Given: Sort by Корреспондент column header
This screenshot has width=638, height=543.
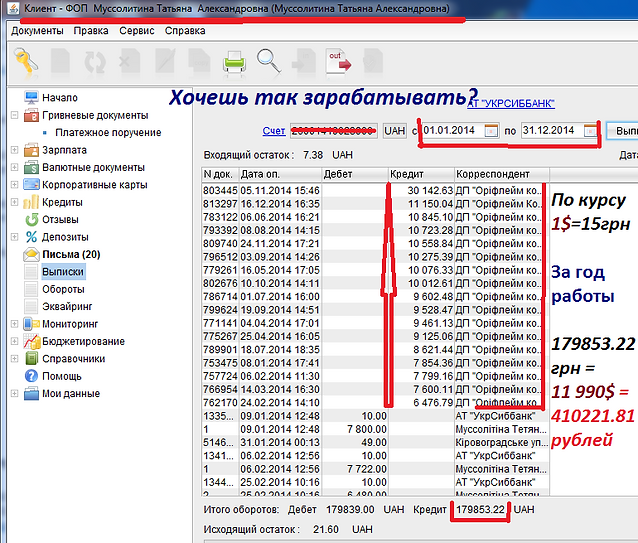Looking at the screenshot, I should (502, 174).
